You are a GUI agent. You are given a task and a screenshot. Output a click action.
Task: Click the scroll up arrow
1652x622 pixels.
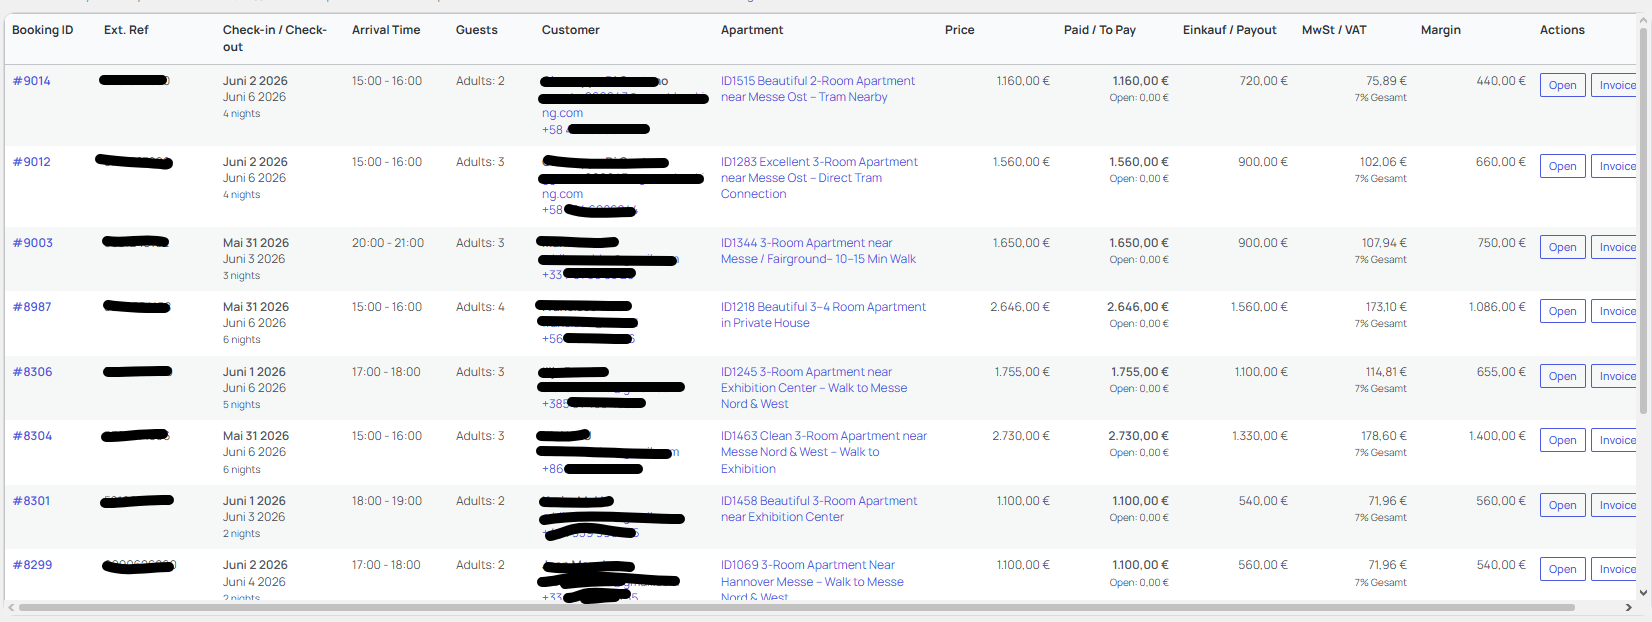coord(1643,20)
